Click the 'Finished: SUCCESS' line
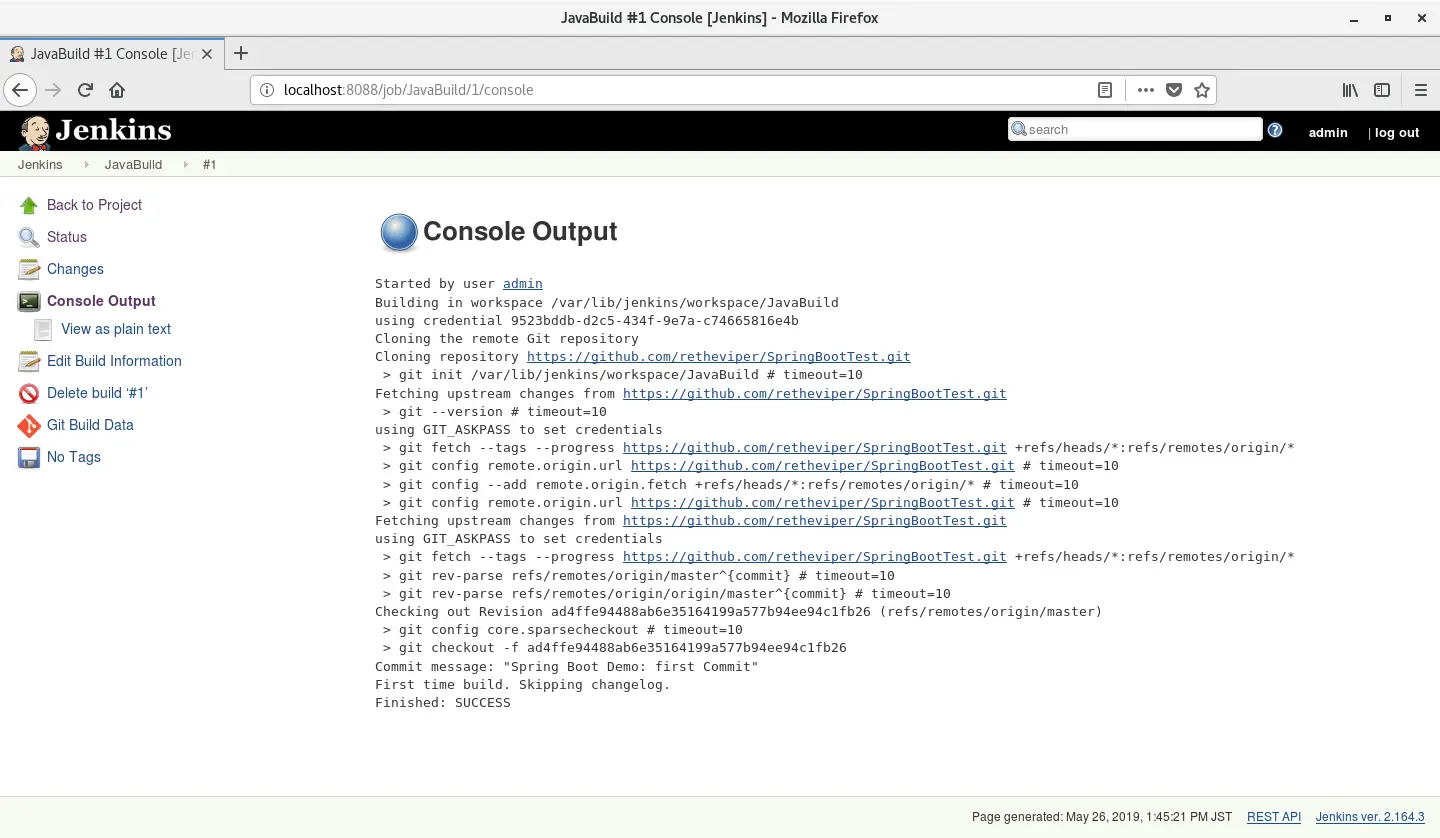Viewport: 1440px width, 838px height. click(x=443, y=703)
